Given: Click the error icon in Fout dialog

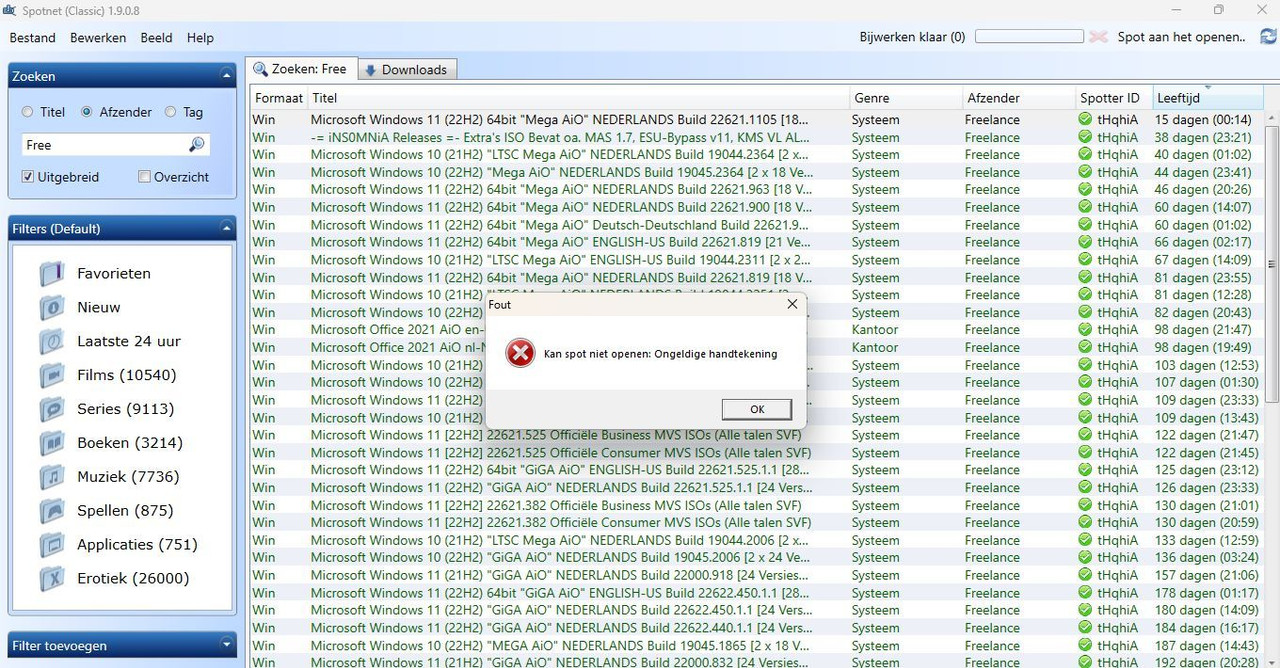Looking at the screenshot, I should [x=520, y=353].
